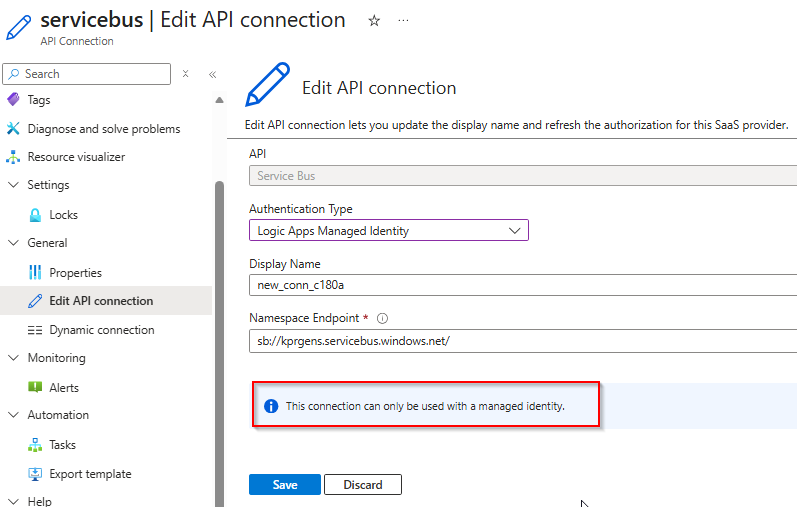
Task: Collapse the Monitoring section
Action: click(x=14, y=357)
